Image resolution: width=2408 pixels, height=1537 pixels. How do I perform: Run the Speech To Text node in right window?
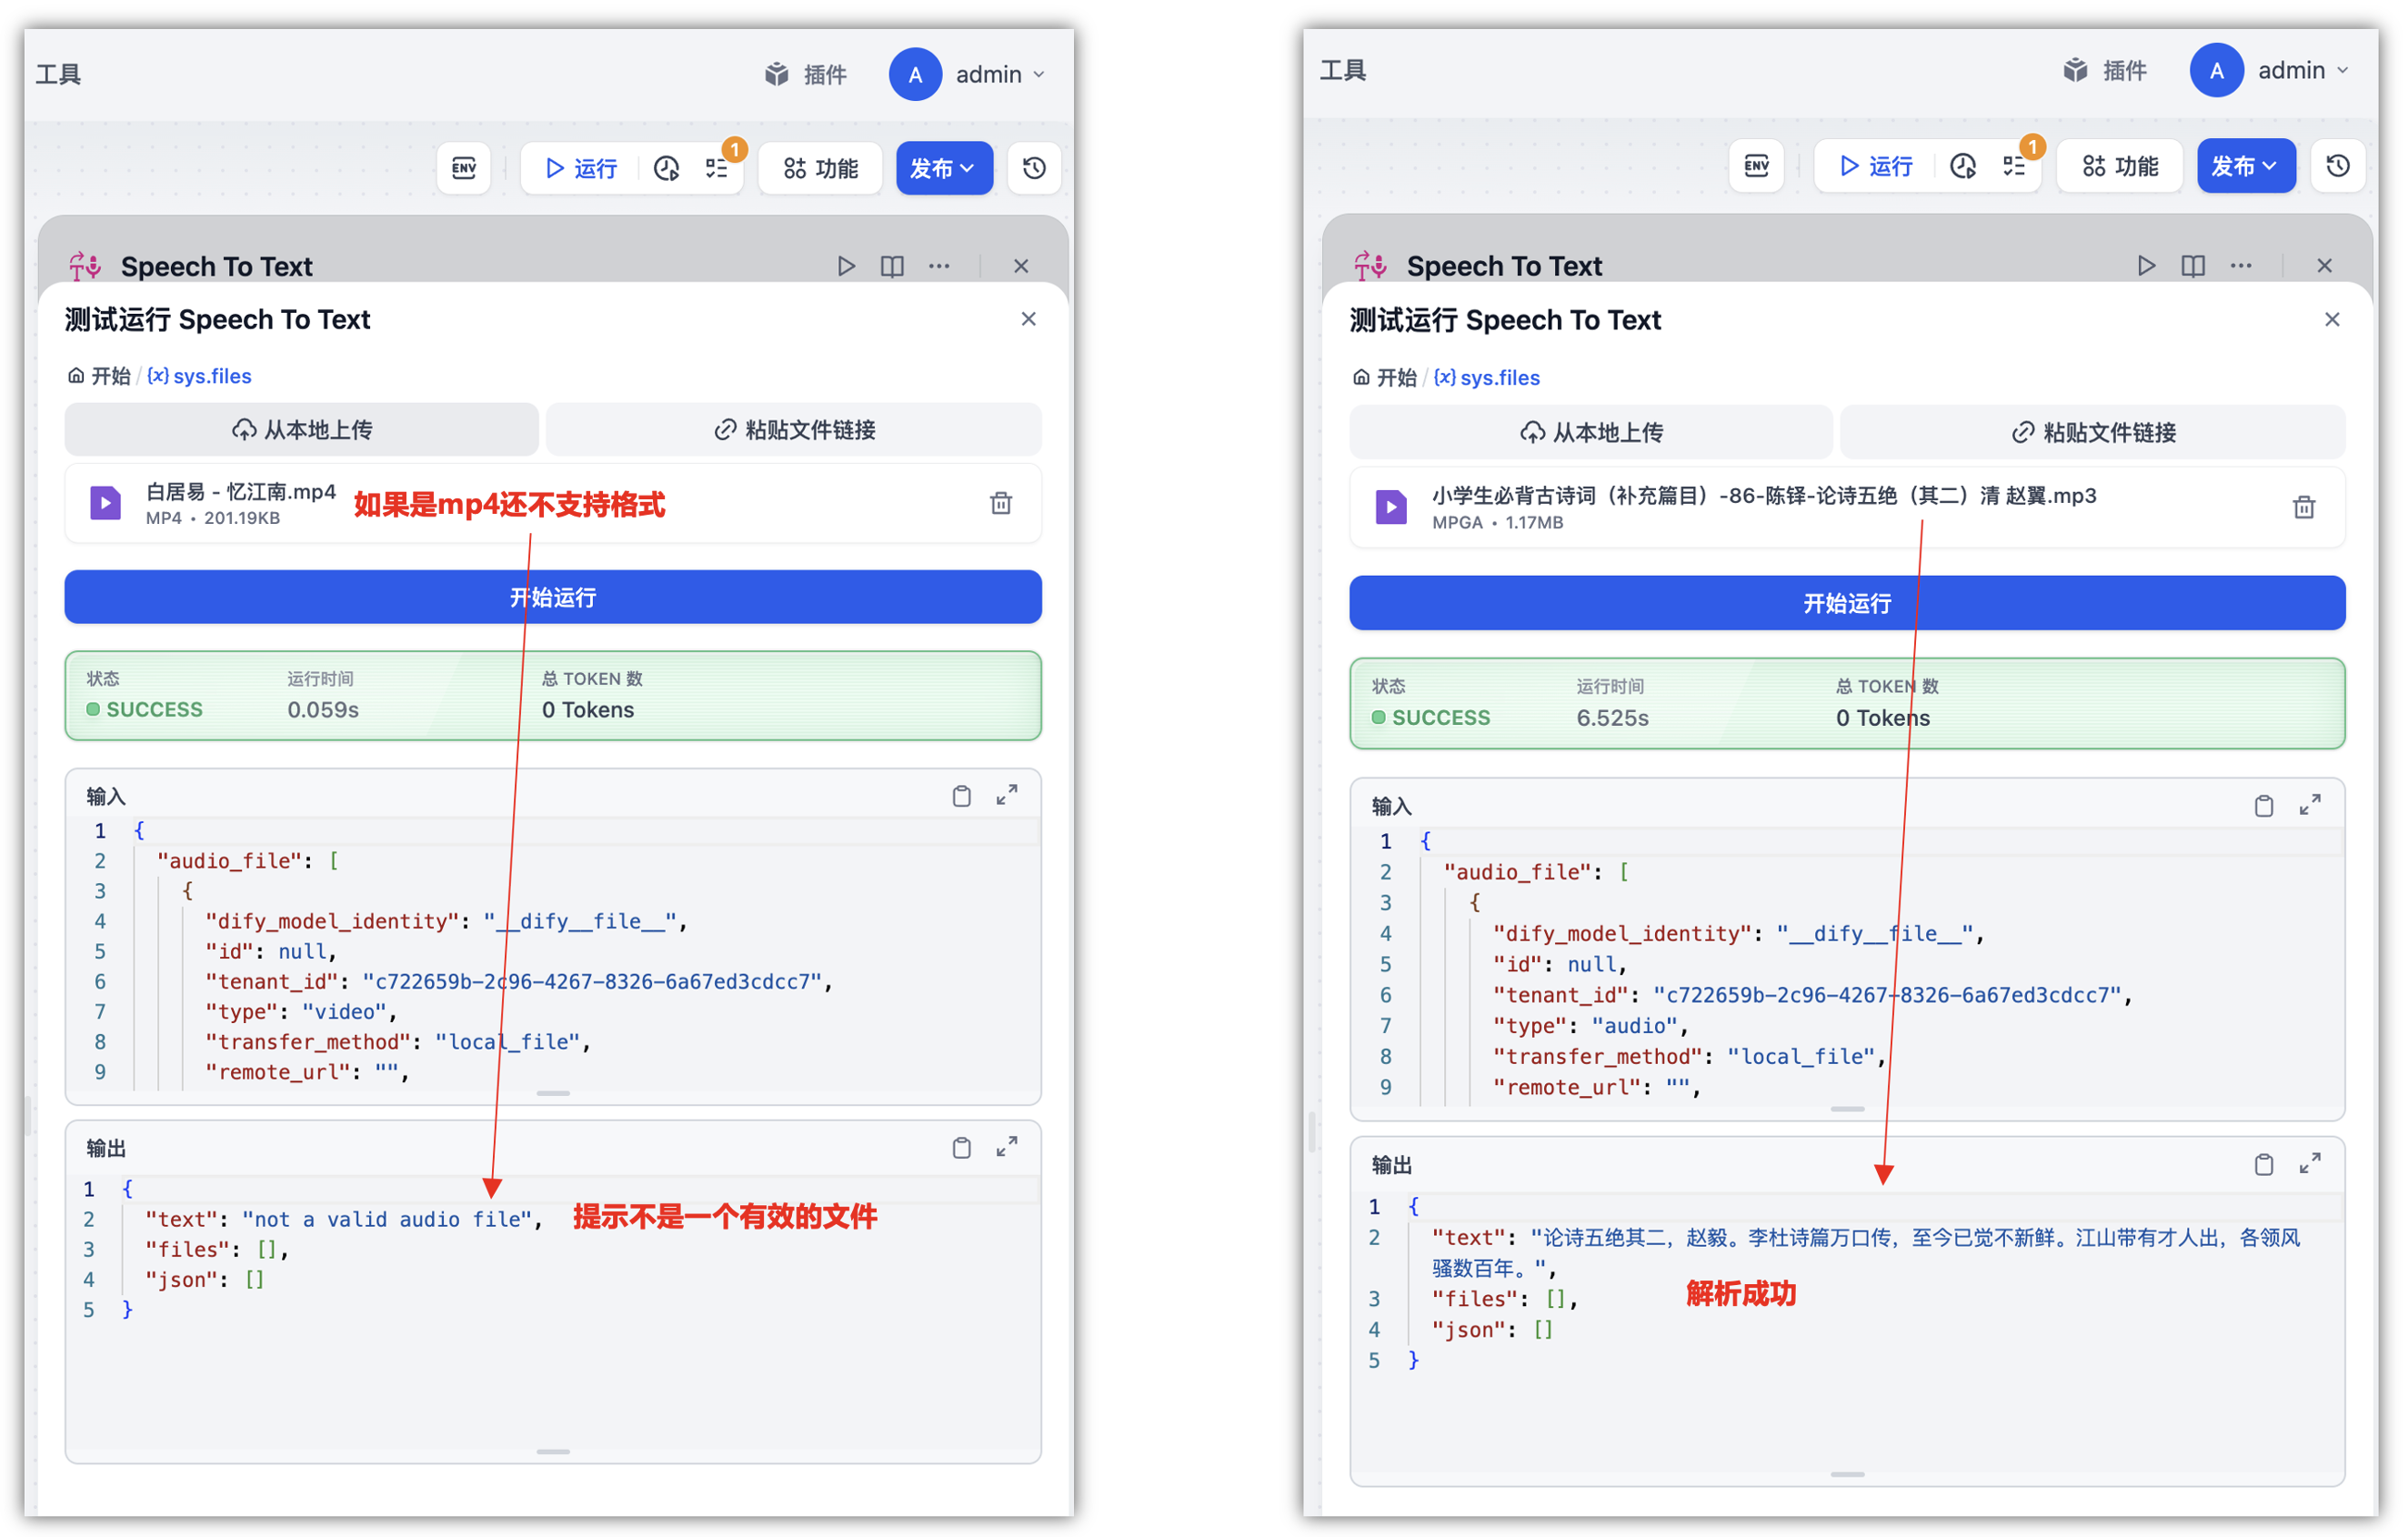click(2145, 265)
